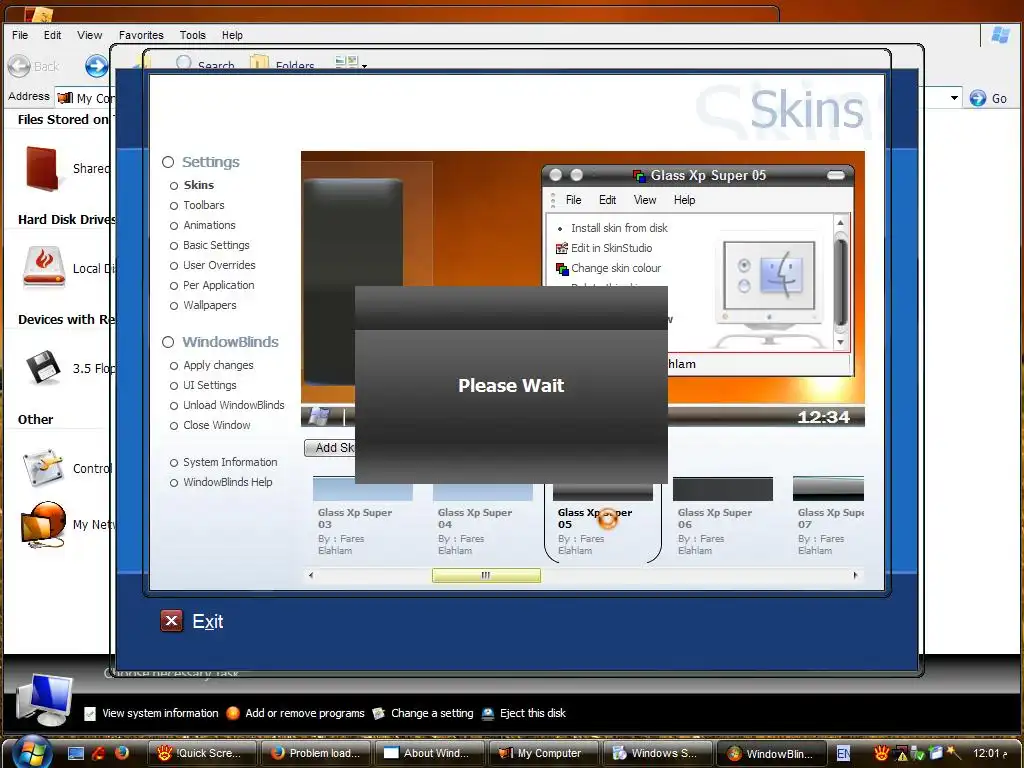Click View system information task
The width and height of the screenshot is (1024, 768).
coord(160,713)
